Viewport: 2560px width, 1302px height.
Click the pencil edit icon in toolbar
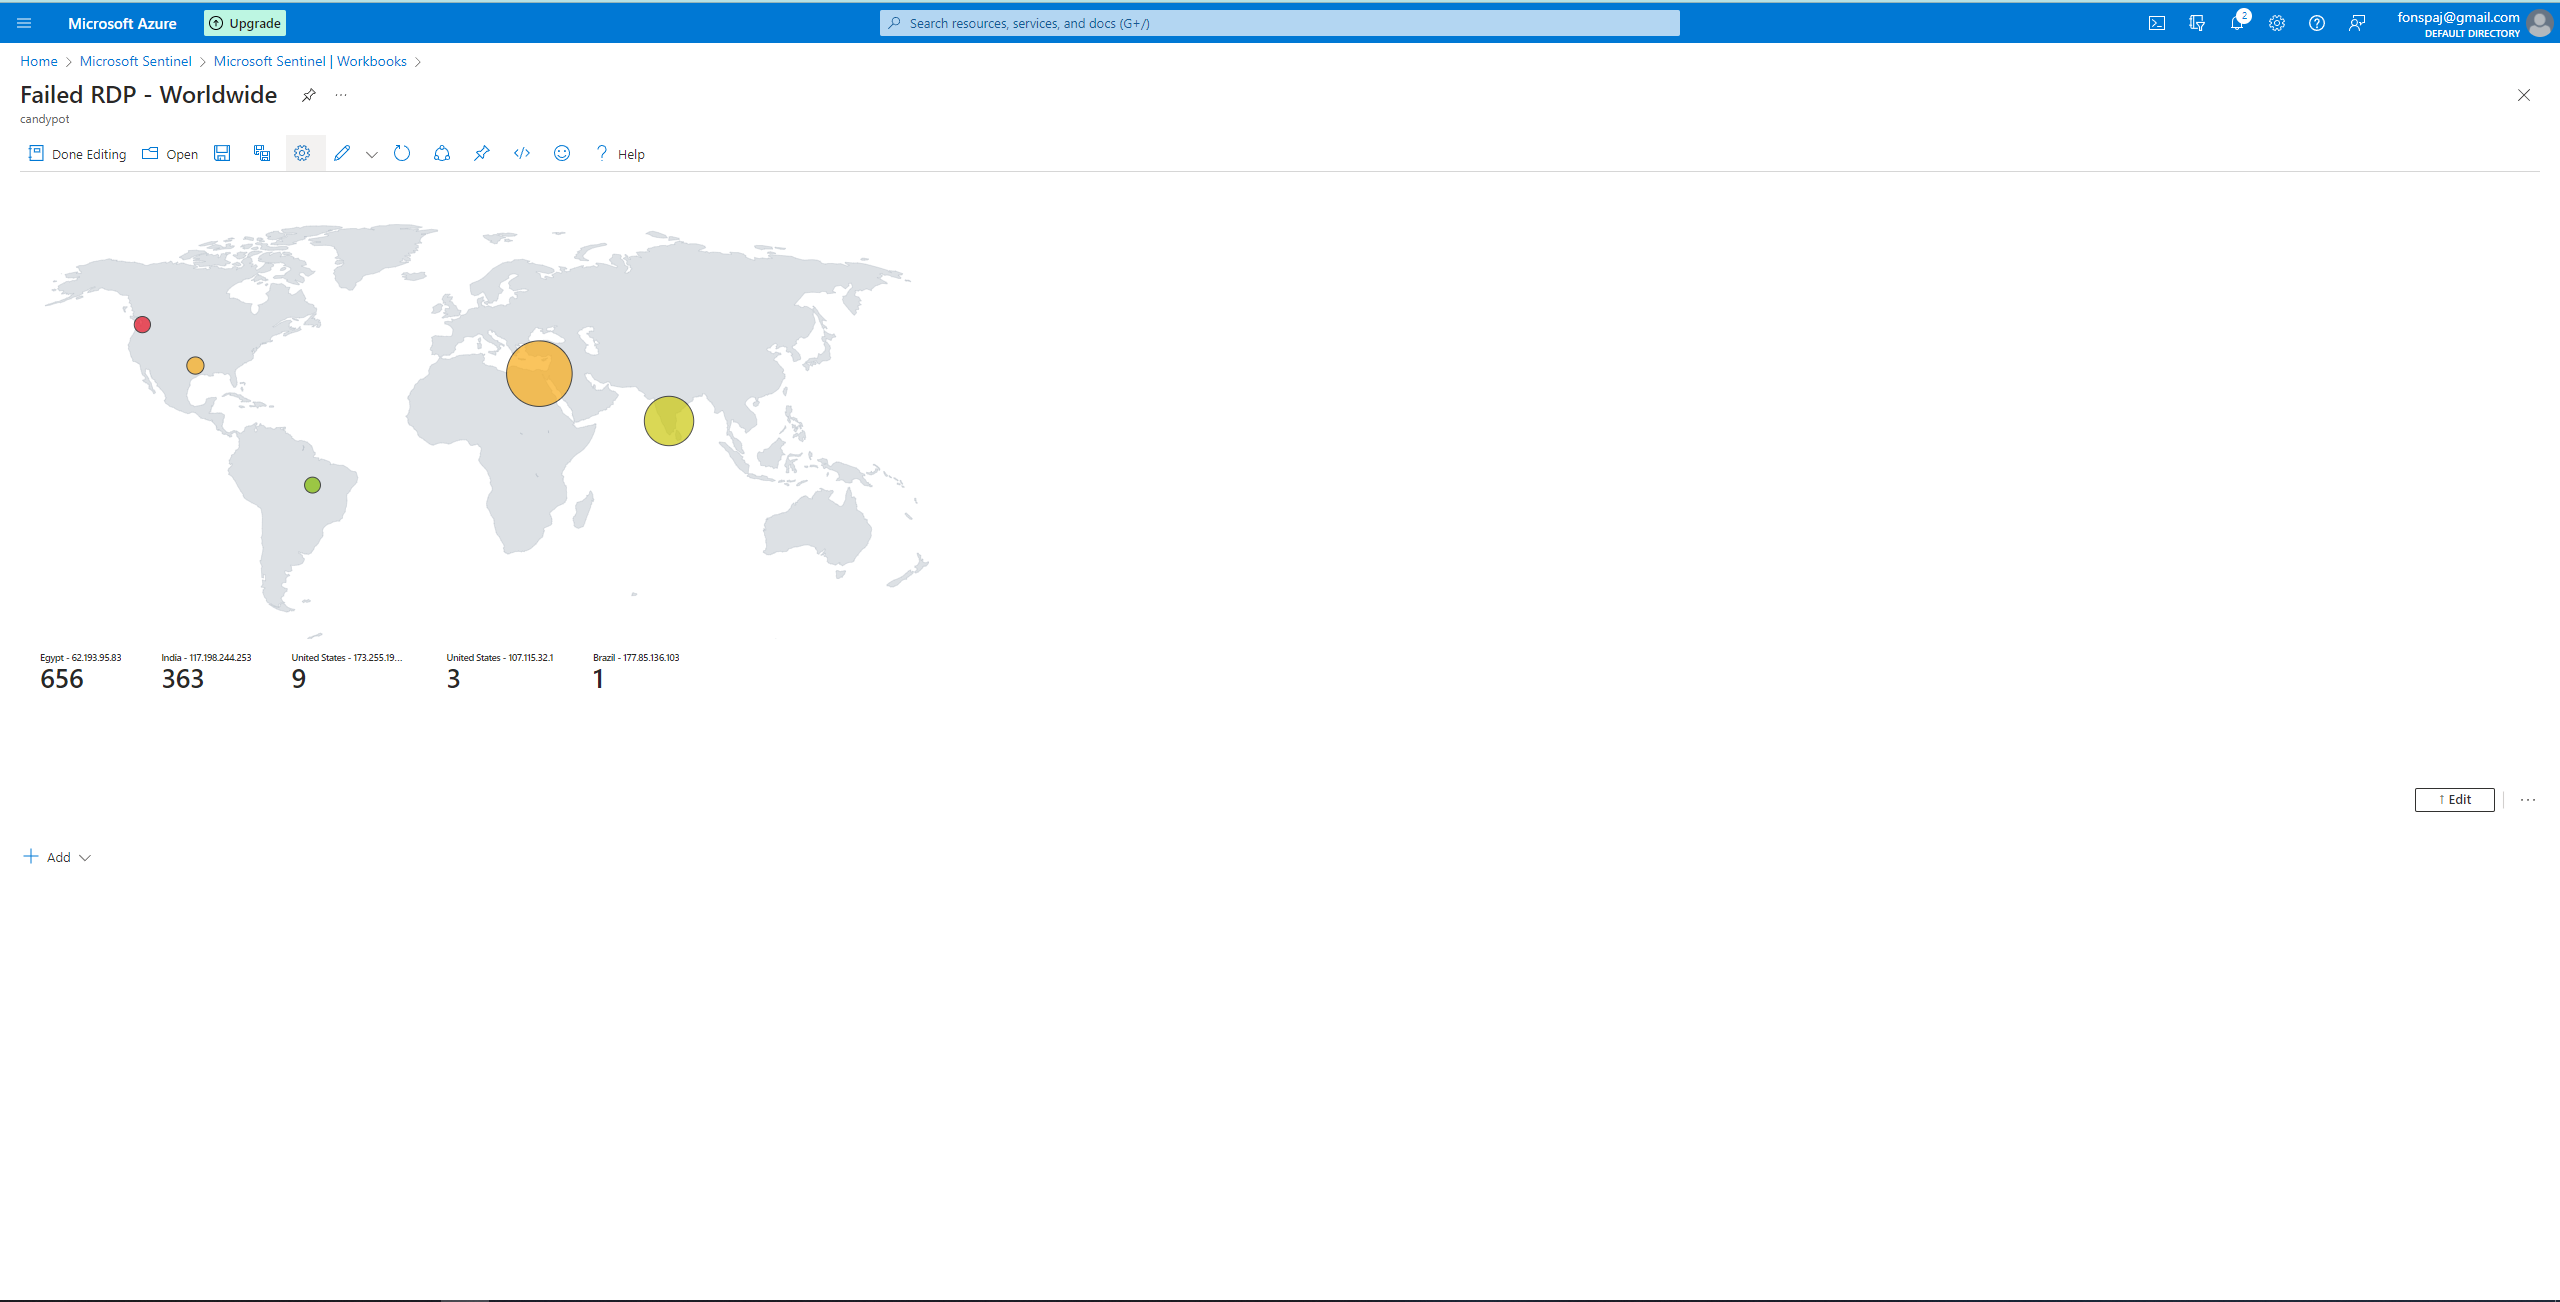(342, 153)
